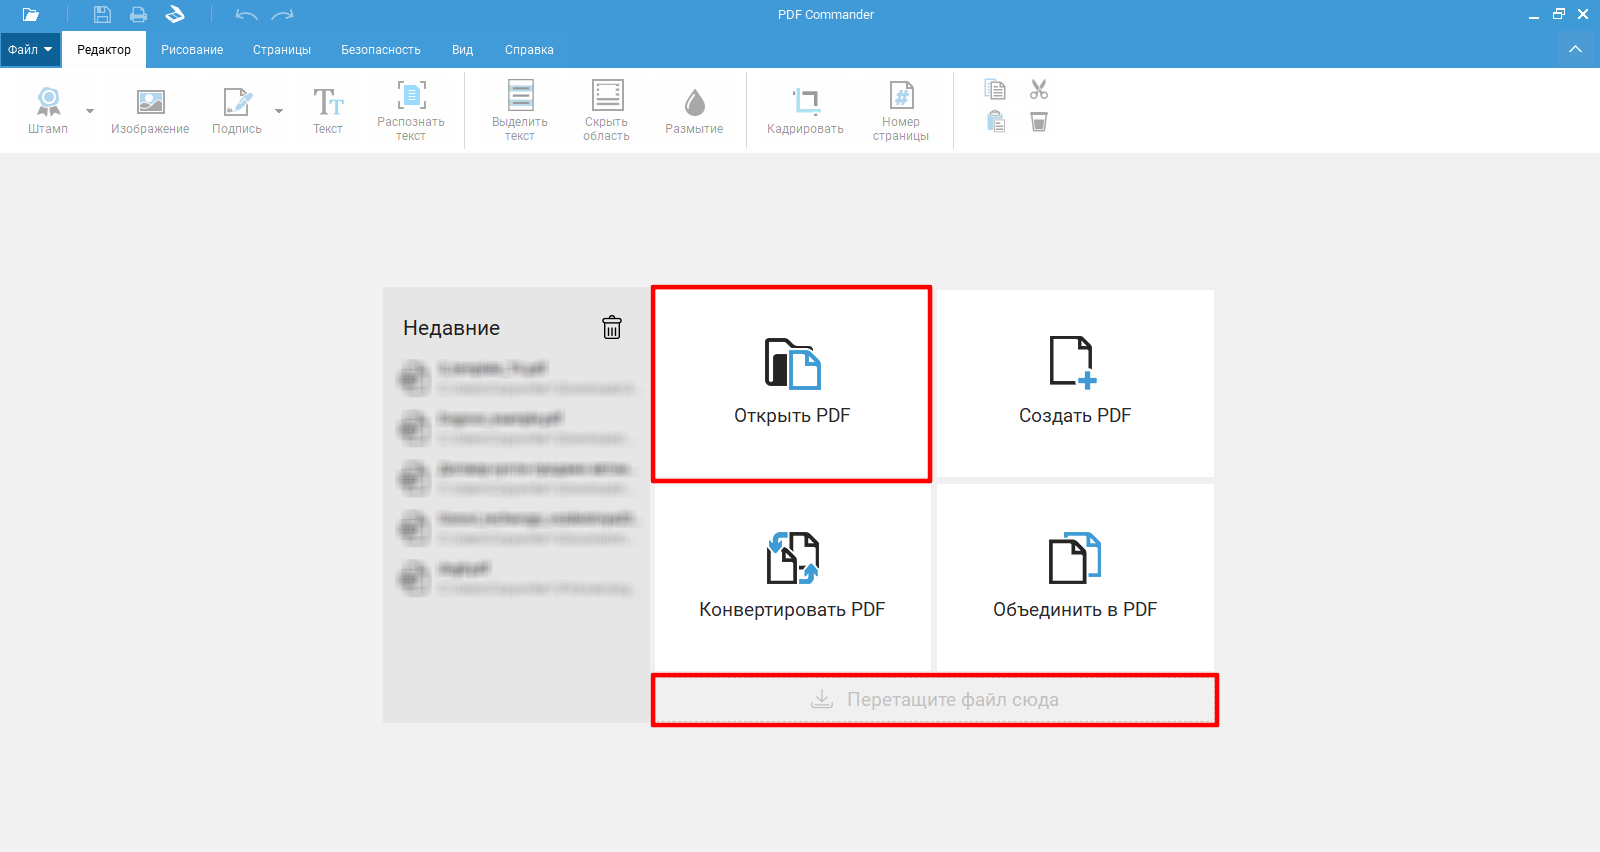Save document with the floppy disk icon

pyautogui.click(x=102, y=15)
